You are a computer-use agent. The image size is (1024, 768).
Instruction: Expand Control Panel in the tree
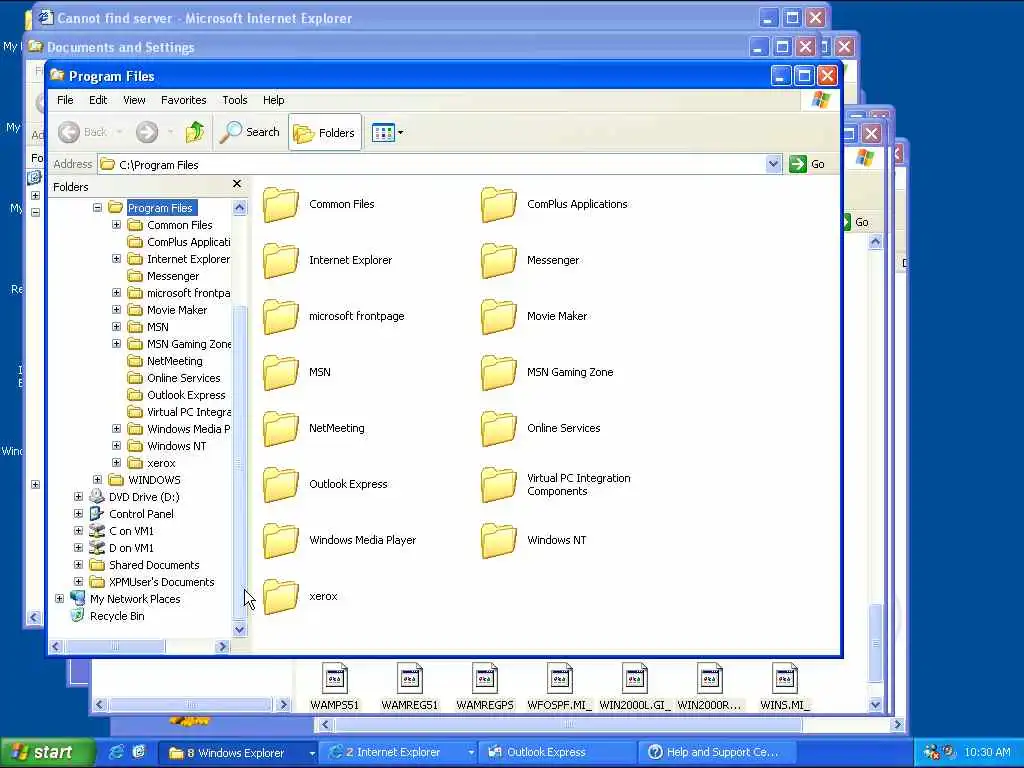78,513
